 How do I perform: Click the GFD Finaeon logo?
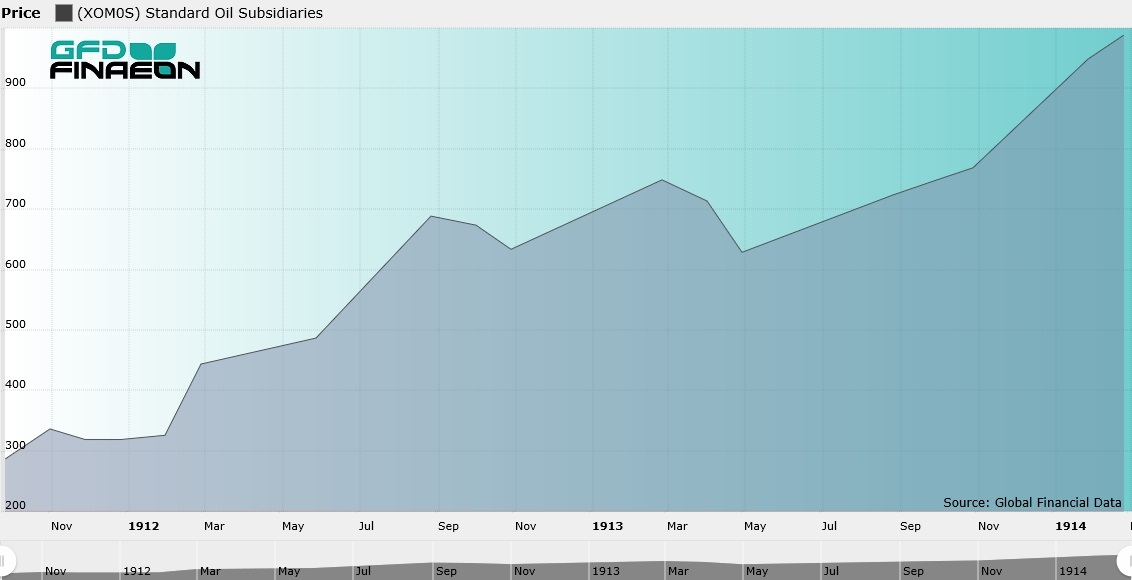click(124, 61)
